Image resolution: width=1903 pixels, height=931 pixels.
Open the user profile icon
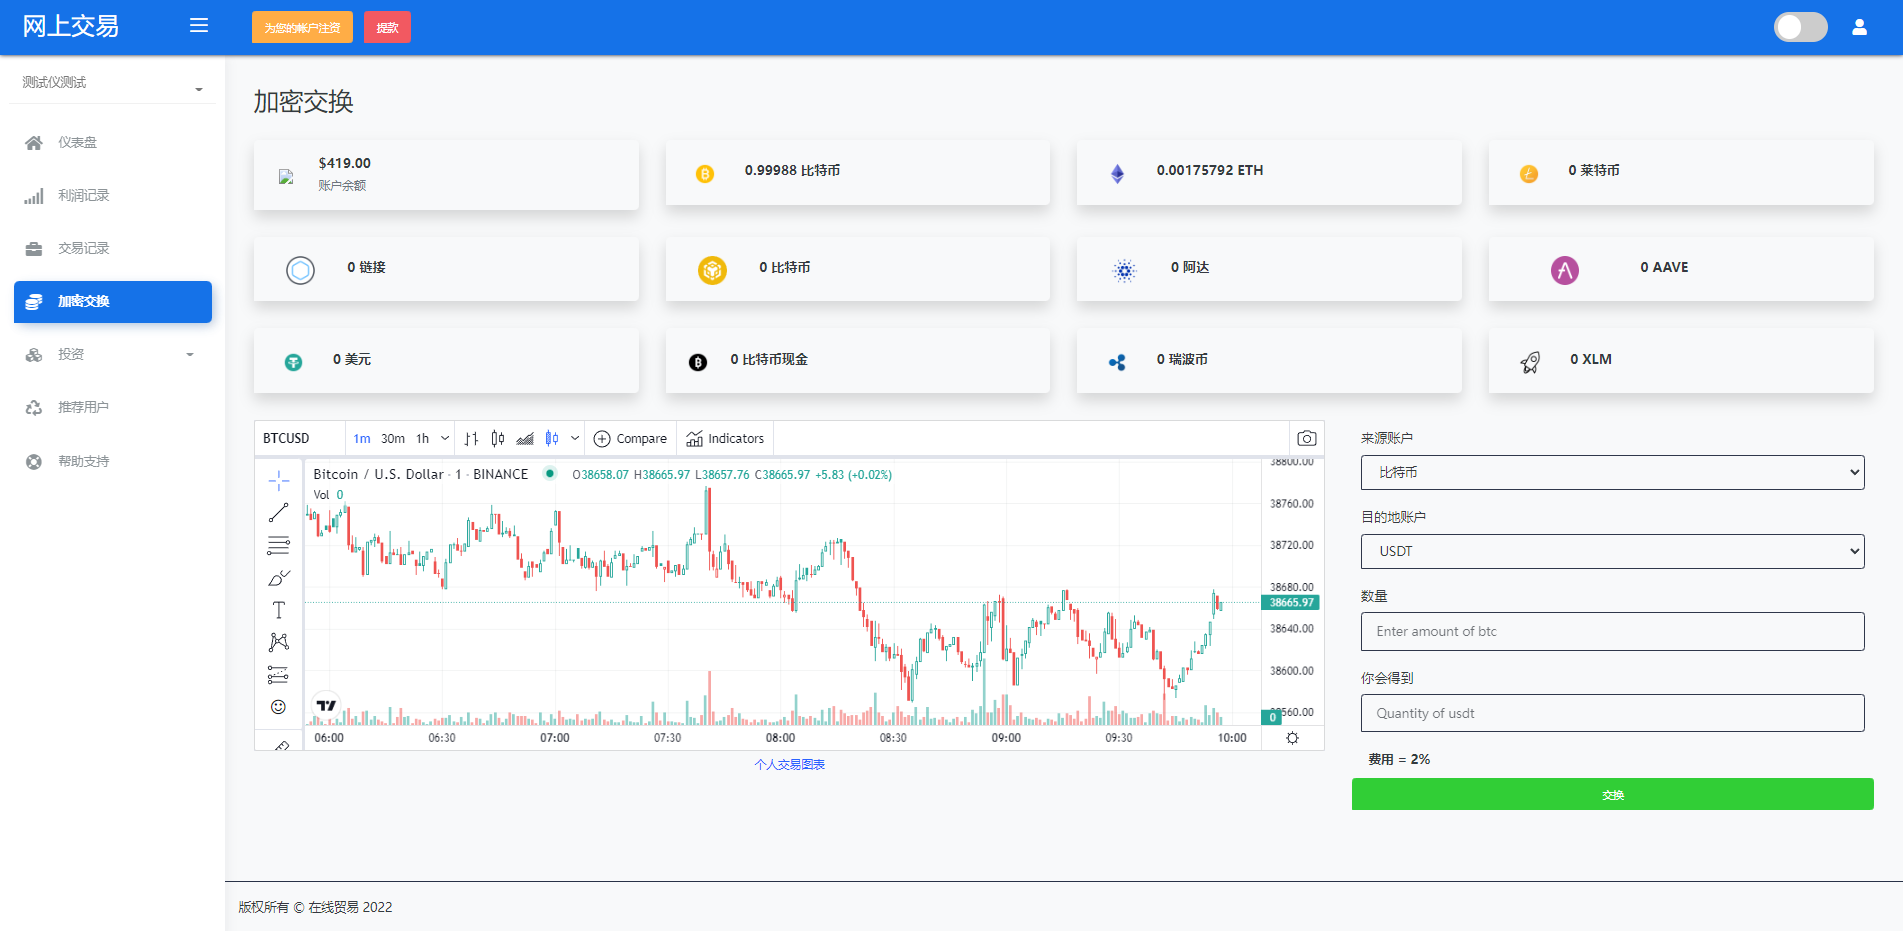coord(1859,27)
